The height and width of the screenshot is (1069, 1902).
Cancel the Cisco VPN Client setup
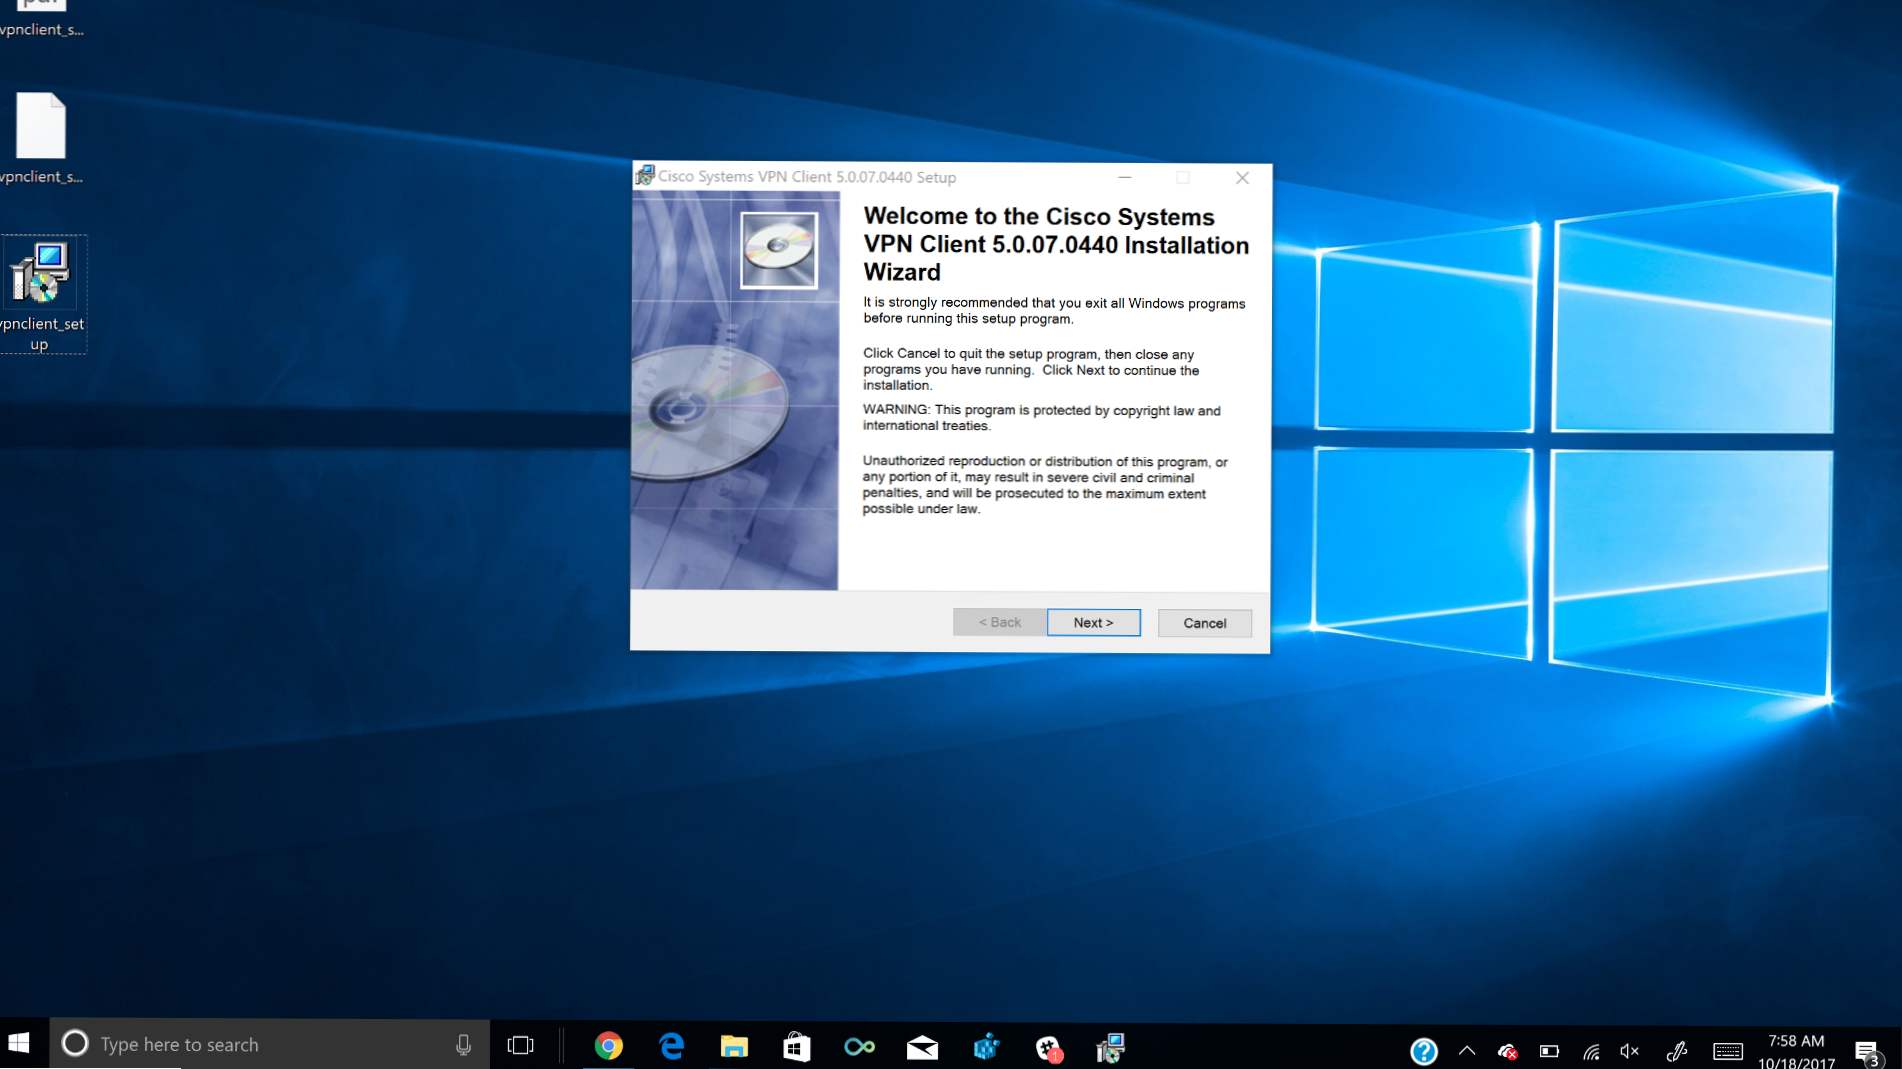point(1204,623)
